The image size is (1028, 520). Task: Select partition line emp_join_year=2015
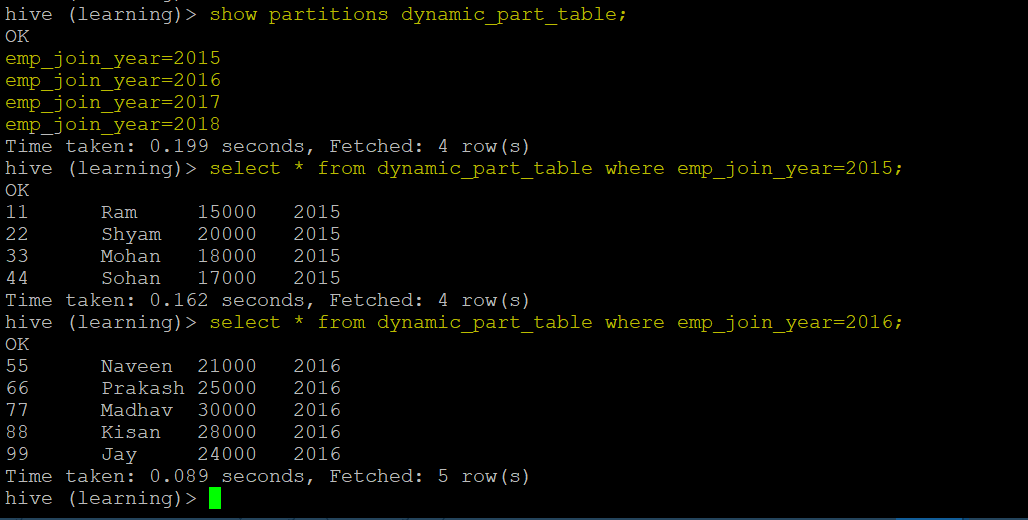pyautogui.click(x=113, y=58)
